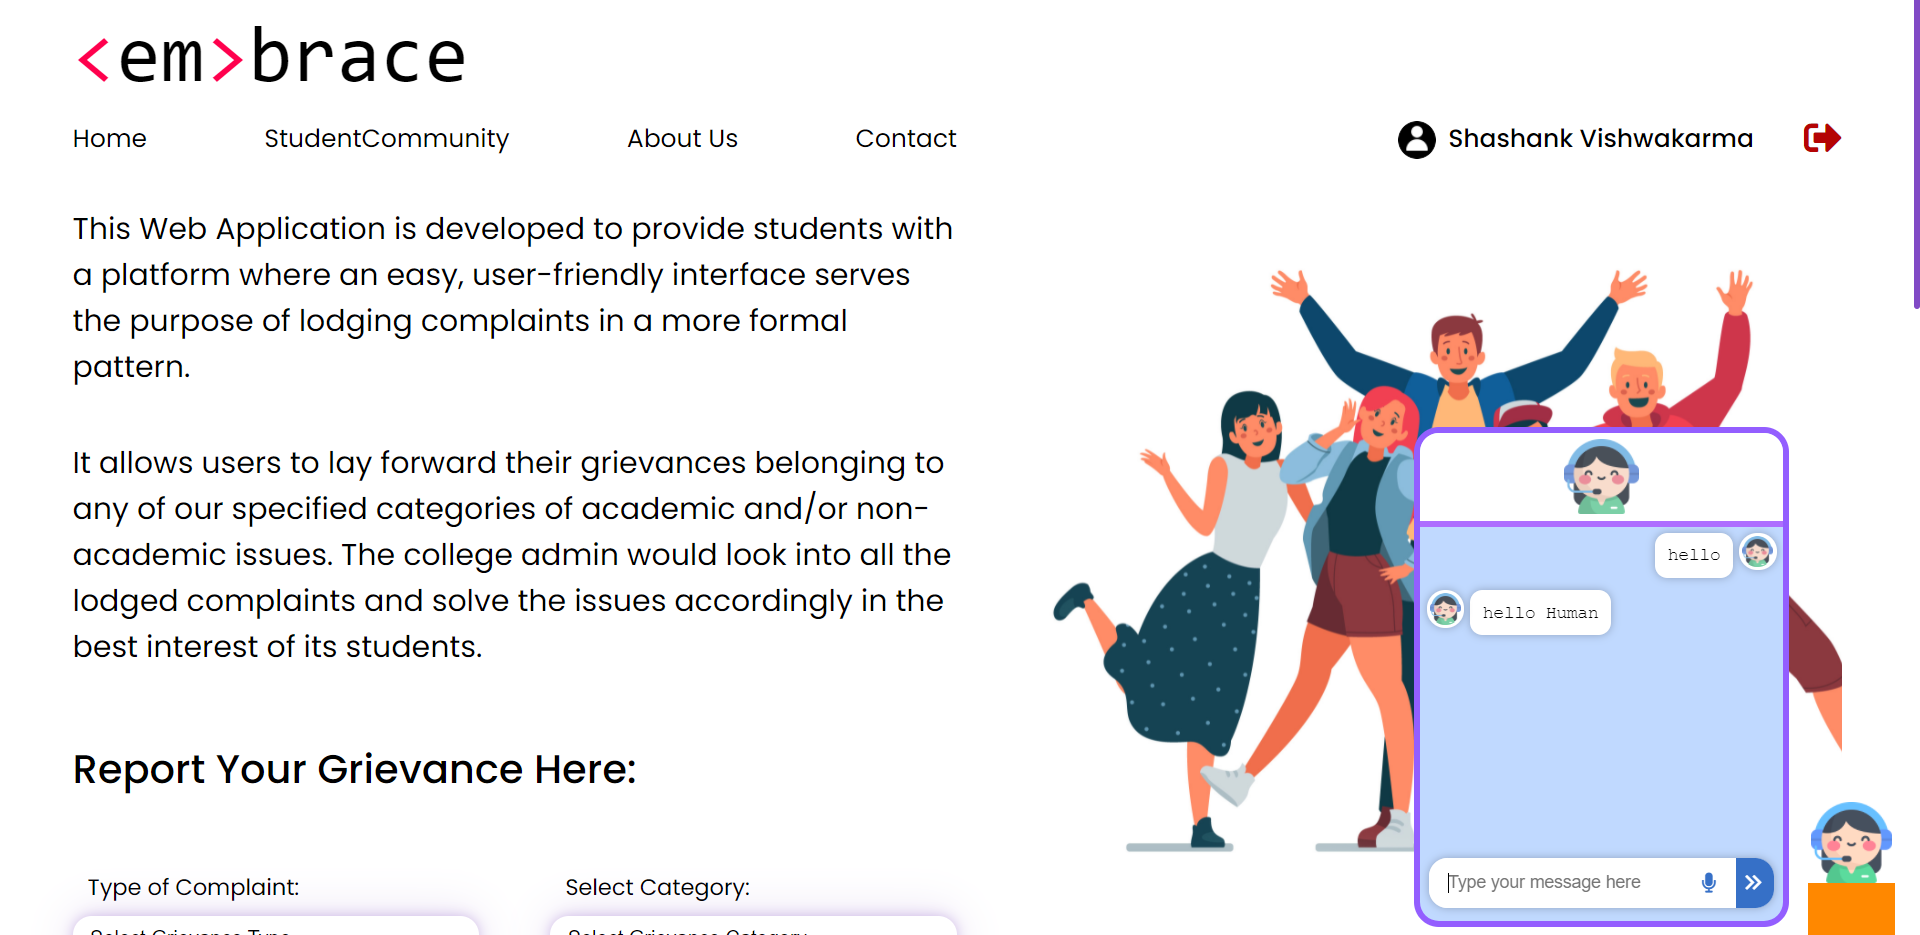Send chat message with double-arrow button
Image resolution: width=1920 pixels, height=935 pixels.
1753,882
